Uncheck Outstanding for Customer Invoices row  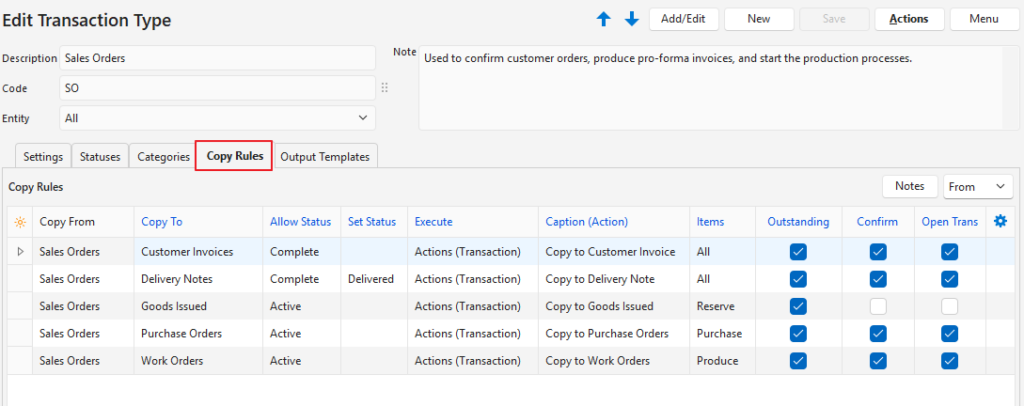(x=797, y=252)
